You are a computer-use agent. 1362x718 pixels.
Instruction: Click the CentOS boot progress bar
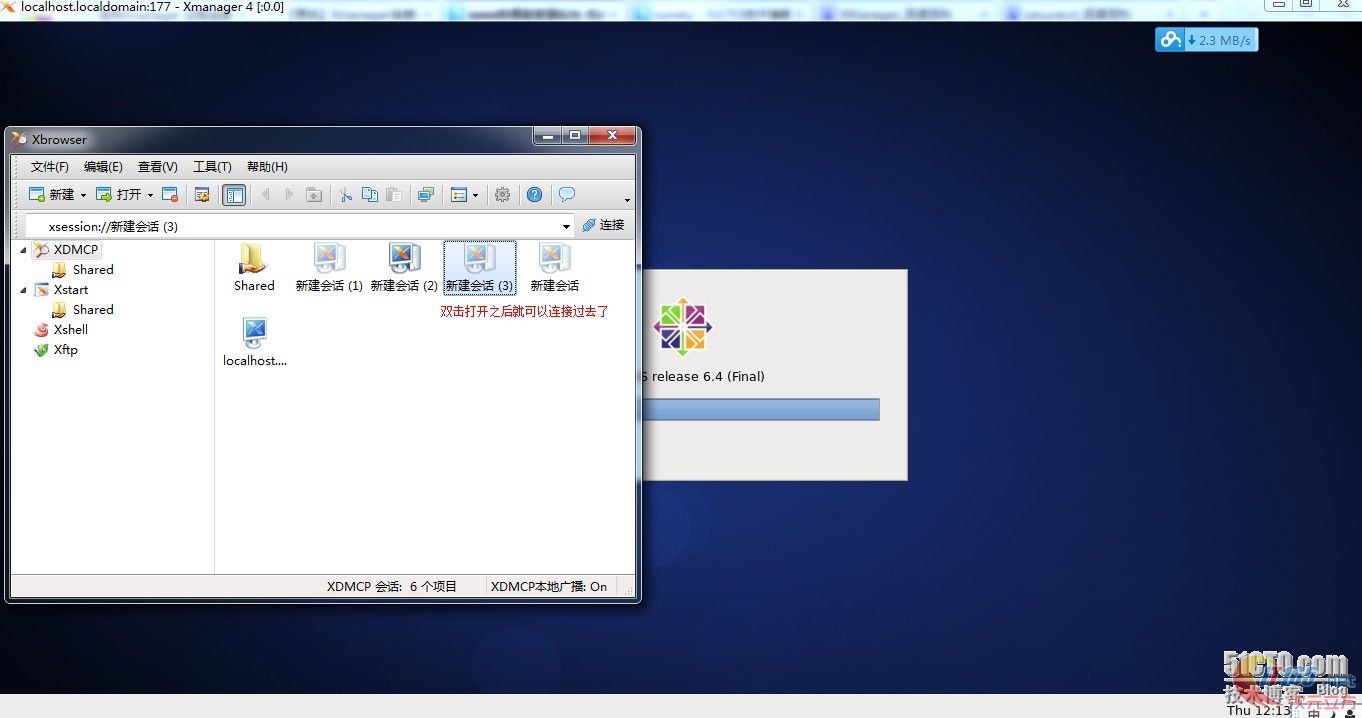[x=762, y=409]
